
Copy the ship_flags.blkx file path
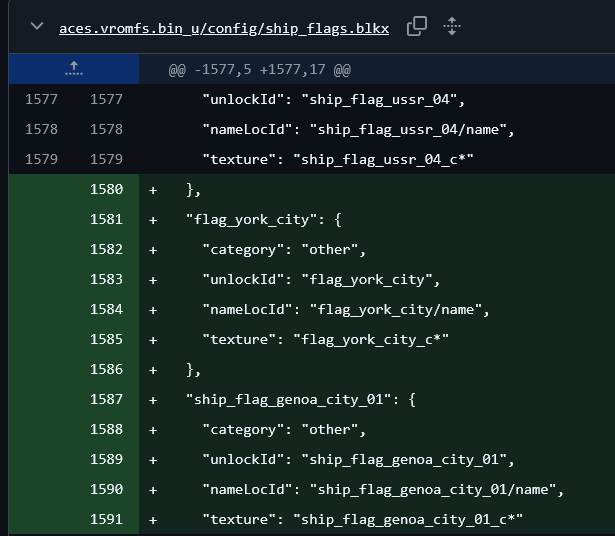point(417,27)
